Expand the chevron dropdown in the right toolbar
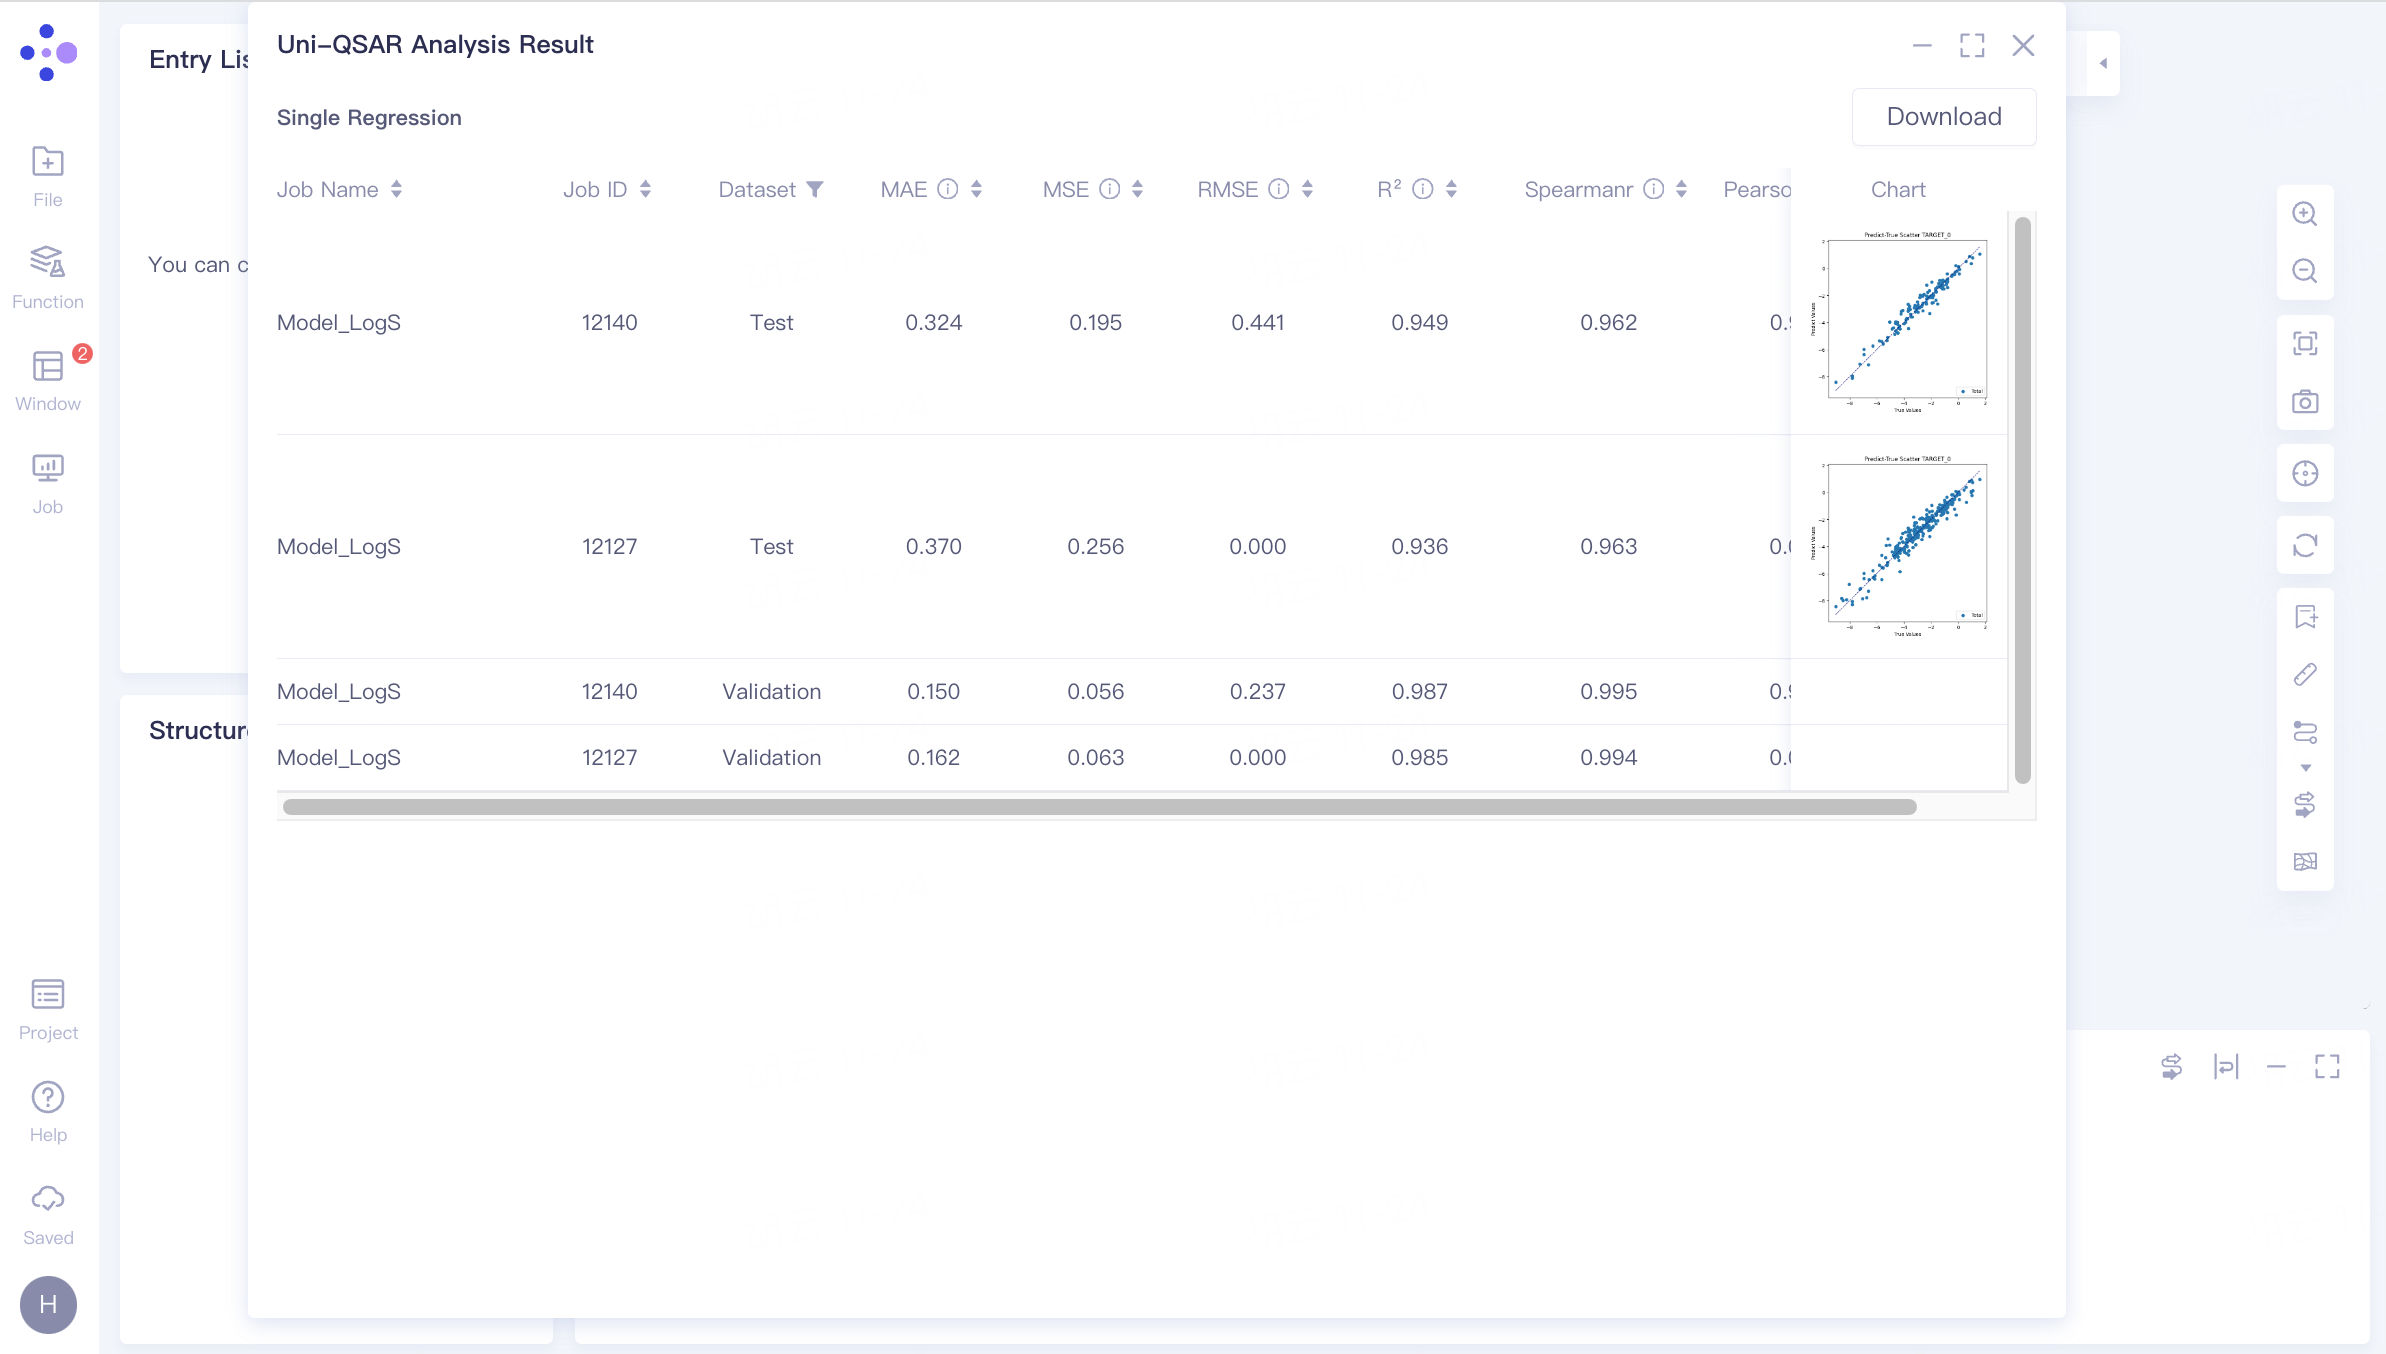The height and width of the screenshot is (1354, 2386). click(x=2306, y=768)
